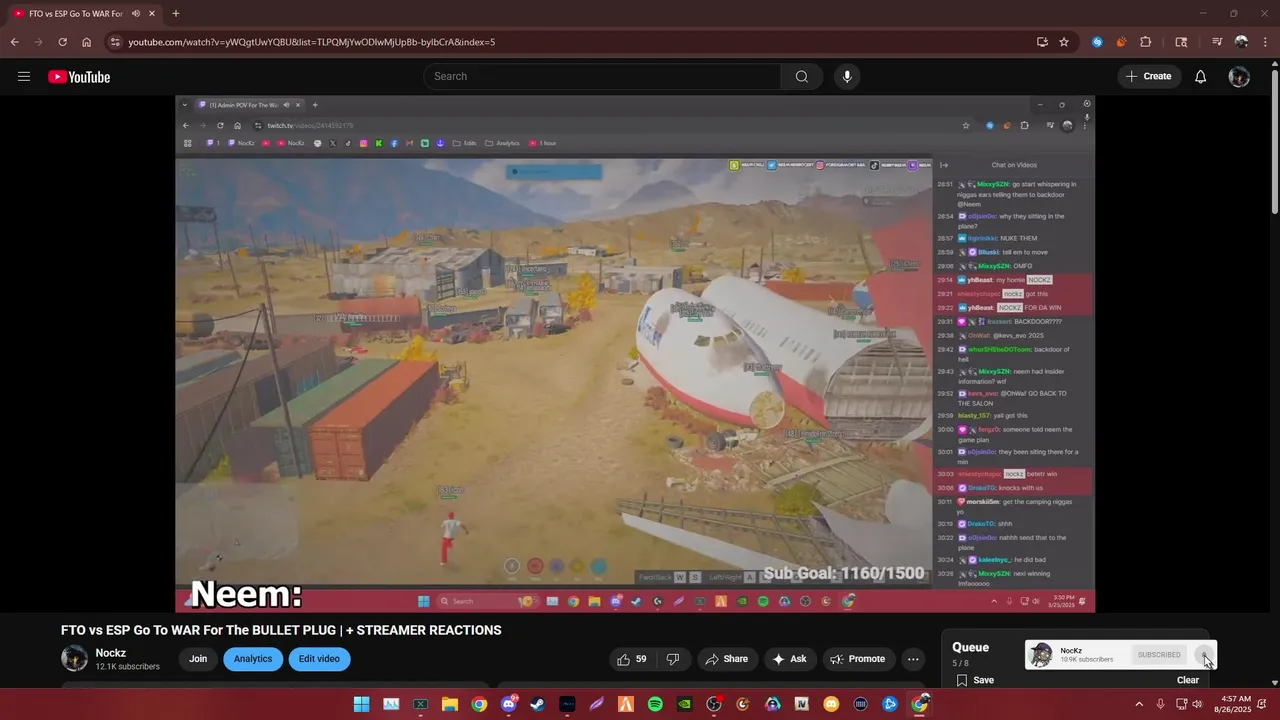This screenshot has height=720, width=1280.
Task: Save the queue as a playlist
Action: pyautogui.click(x=975, y=680)
